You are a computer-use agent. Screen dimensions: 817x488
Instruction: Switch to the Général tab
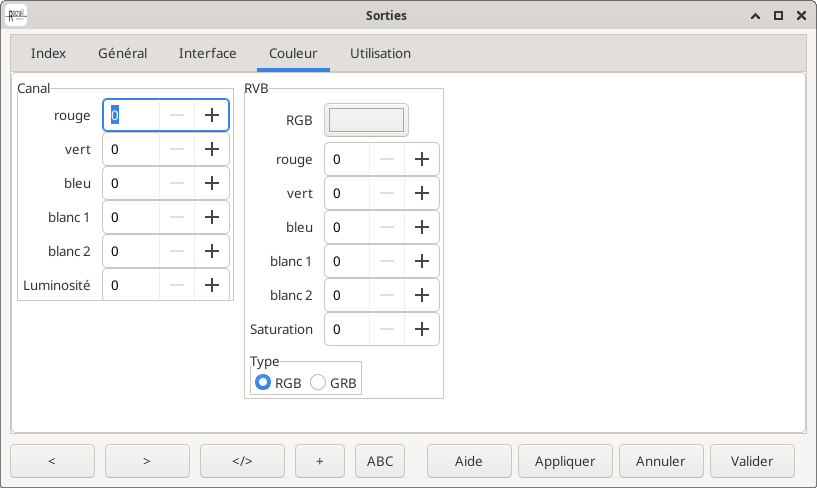pyautogui.click(x=122, y=53)
